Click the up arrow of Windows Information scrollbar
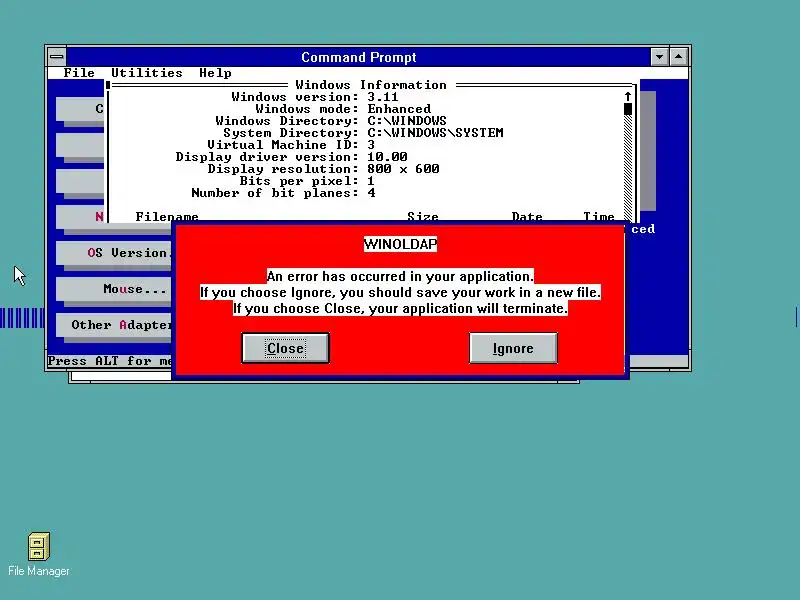This screenshot has width=800, height=600. [x=628, y=96]
